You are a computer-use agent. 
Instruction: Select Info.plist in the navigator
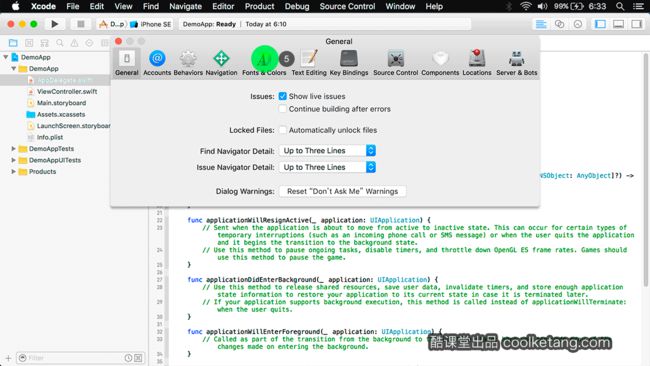(50, 137)
